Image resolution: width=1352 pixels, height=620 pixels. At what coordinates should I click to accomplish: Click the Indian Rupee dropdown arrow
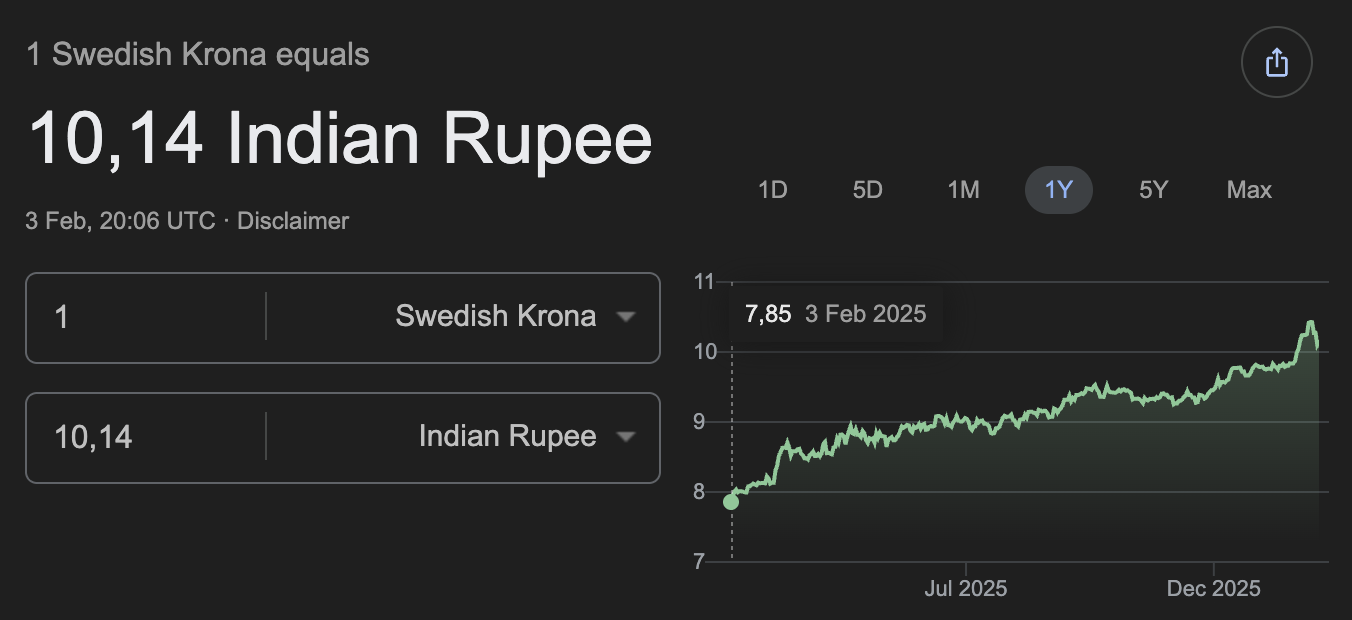click(x=626, y=437)
